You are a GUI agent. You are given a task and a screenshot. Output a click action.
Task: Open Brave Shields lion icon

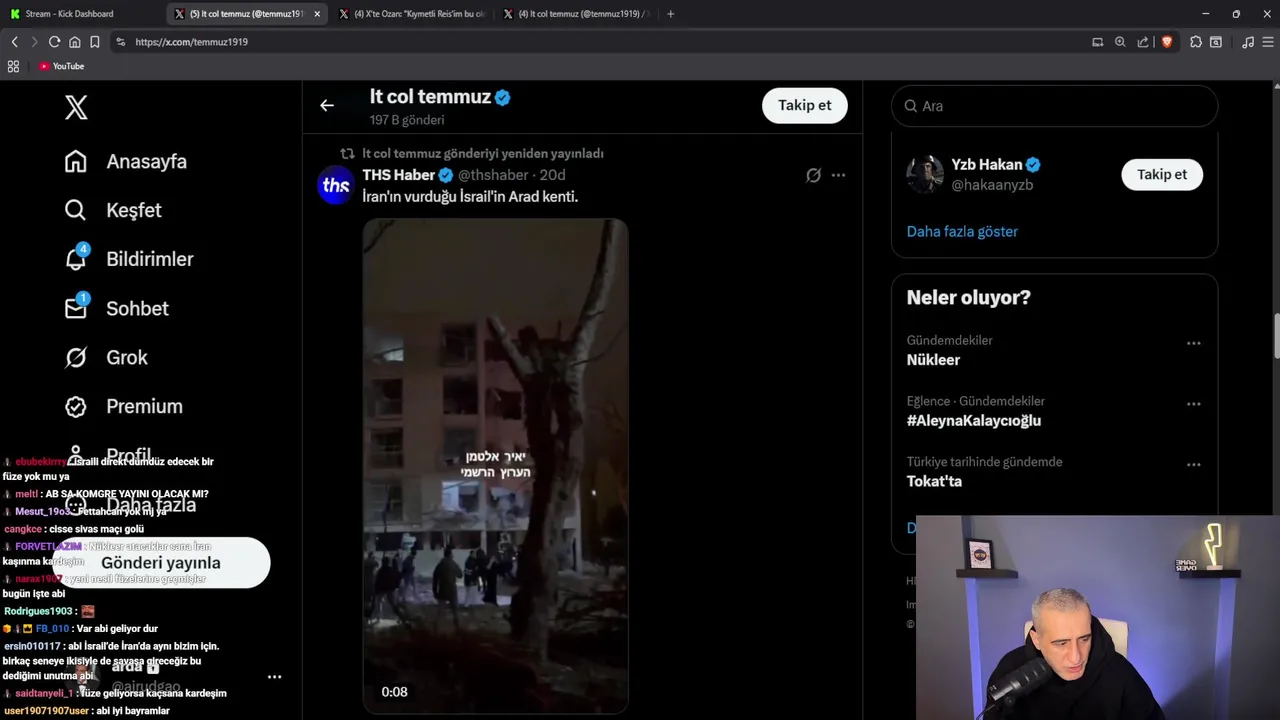(x=1166, y=42)
